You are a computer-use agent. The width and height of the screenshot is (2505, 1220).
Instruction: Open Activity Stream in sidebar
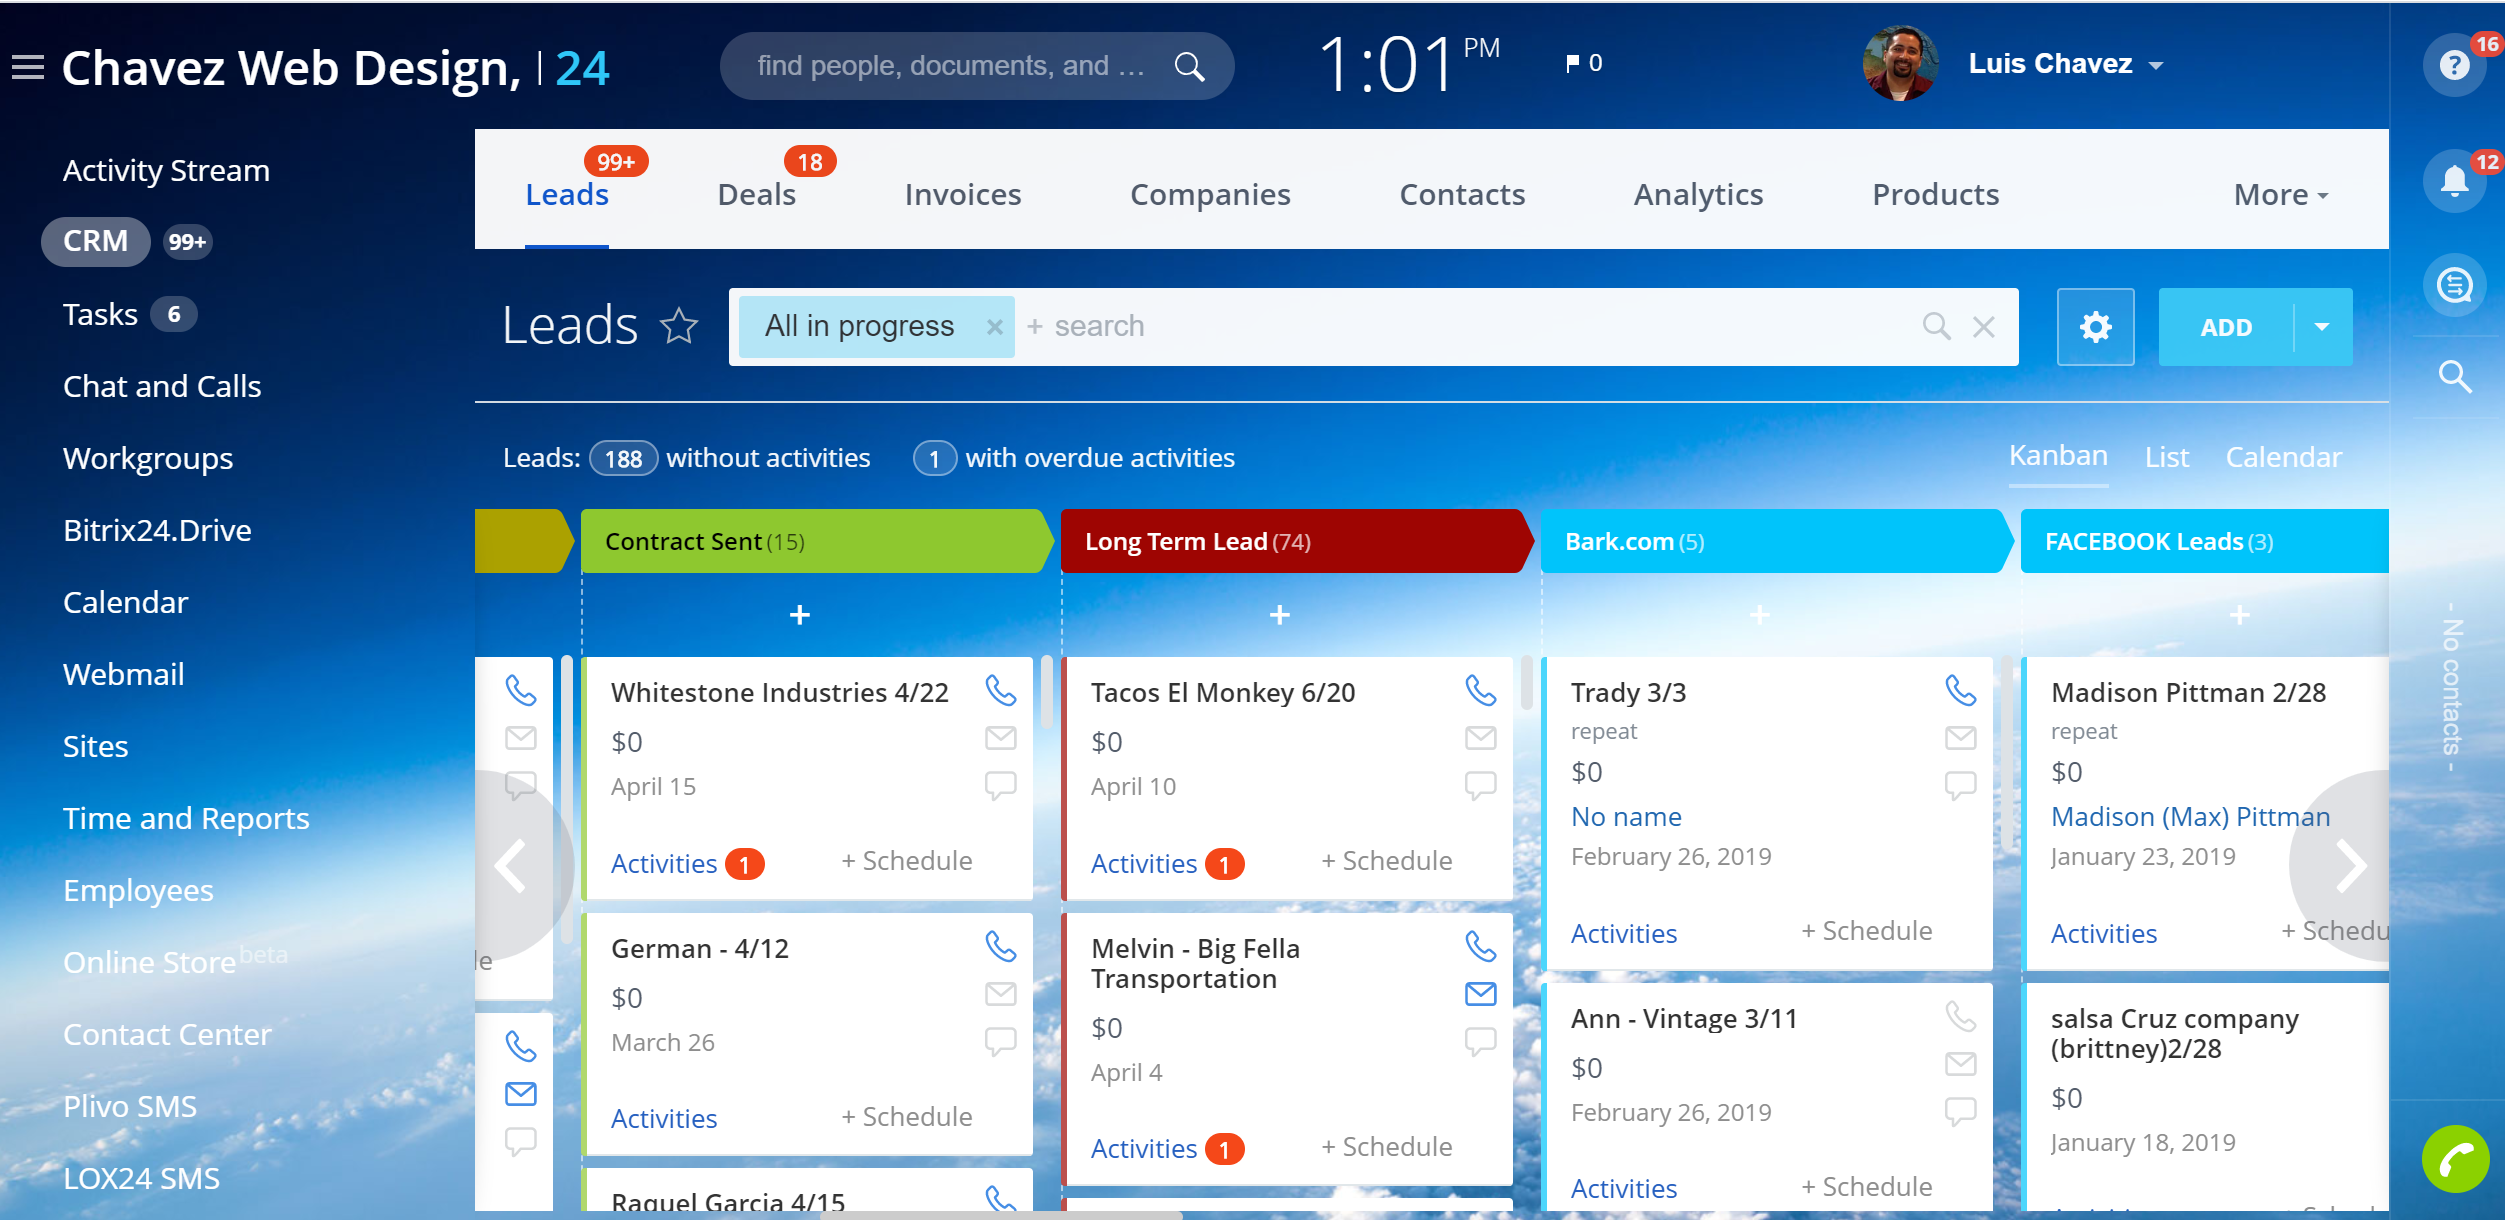click(x=166, y=170)
